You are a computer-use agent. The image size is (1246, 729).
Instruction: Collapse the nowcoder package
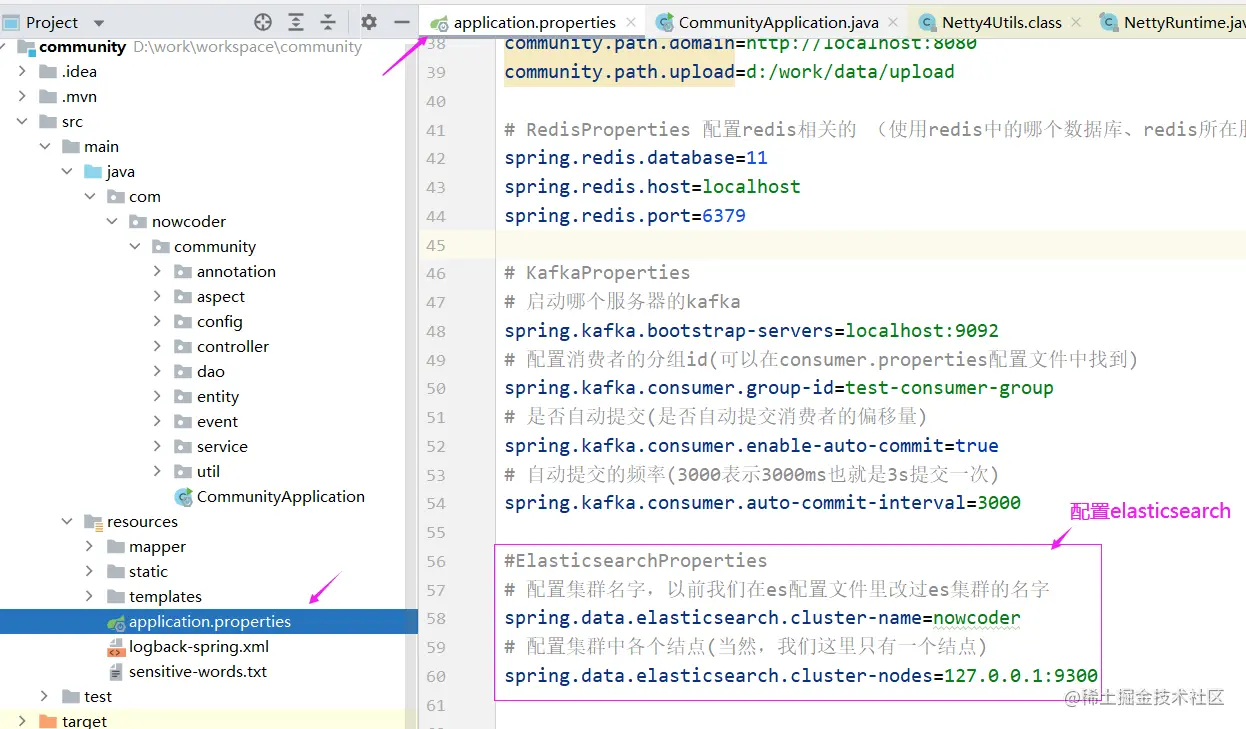click(112, 222)
